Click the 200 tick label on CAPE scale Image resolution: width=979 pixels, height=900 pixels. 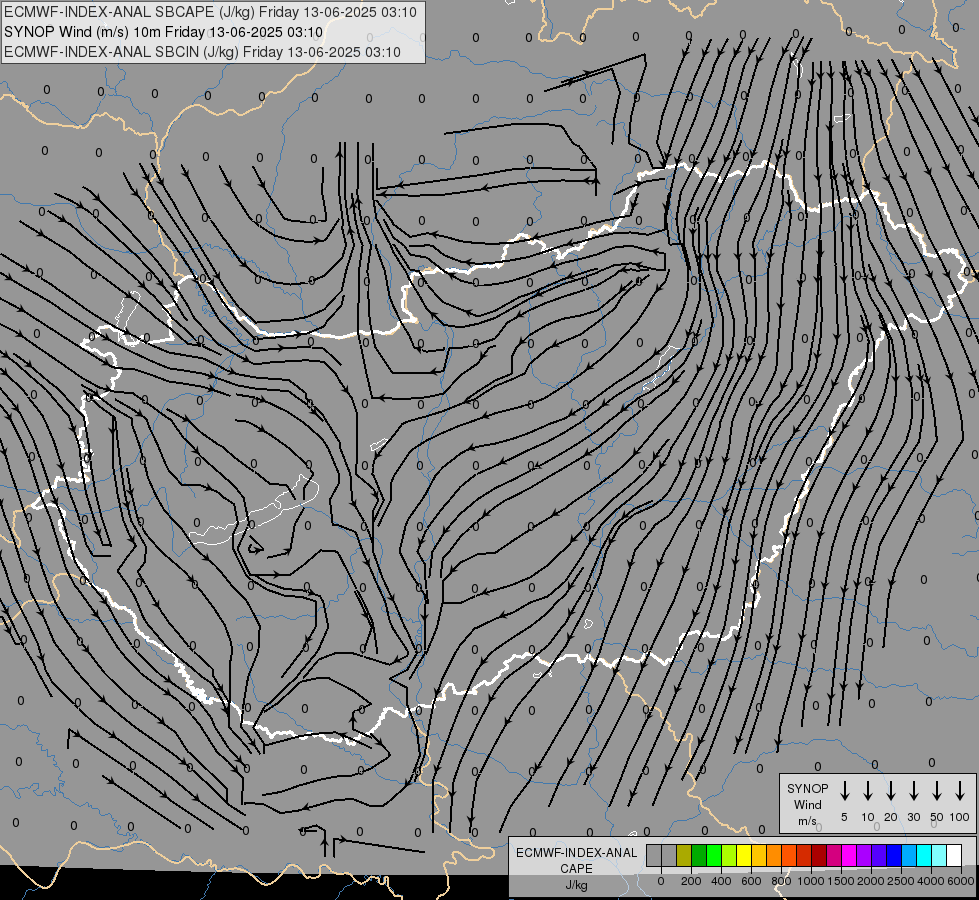click(691, 881)
